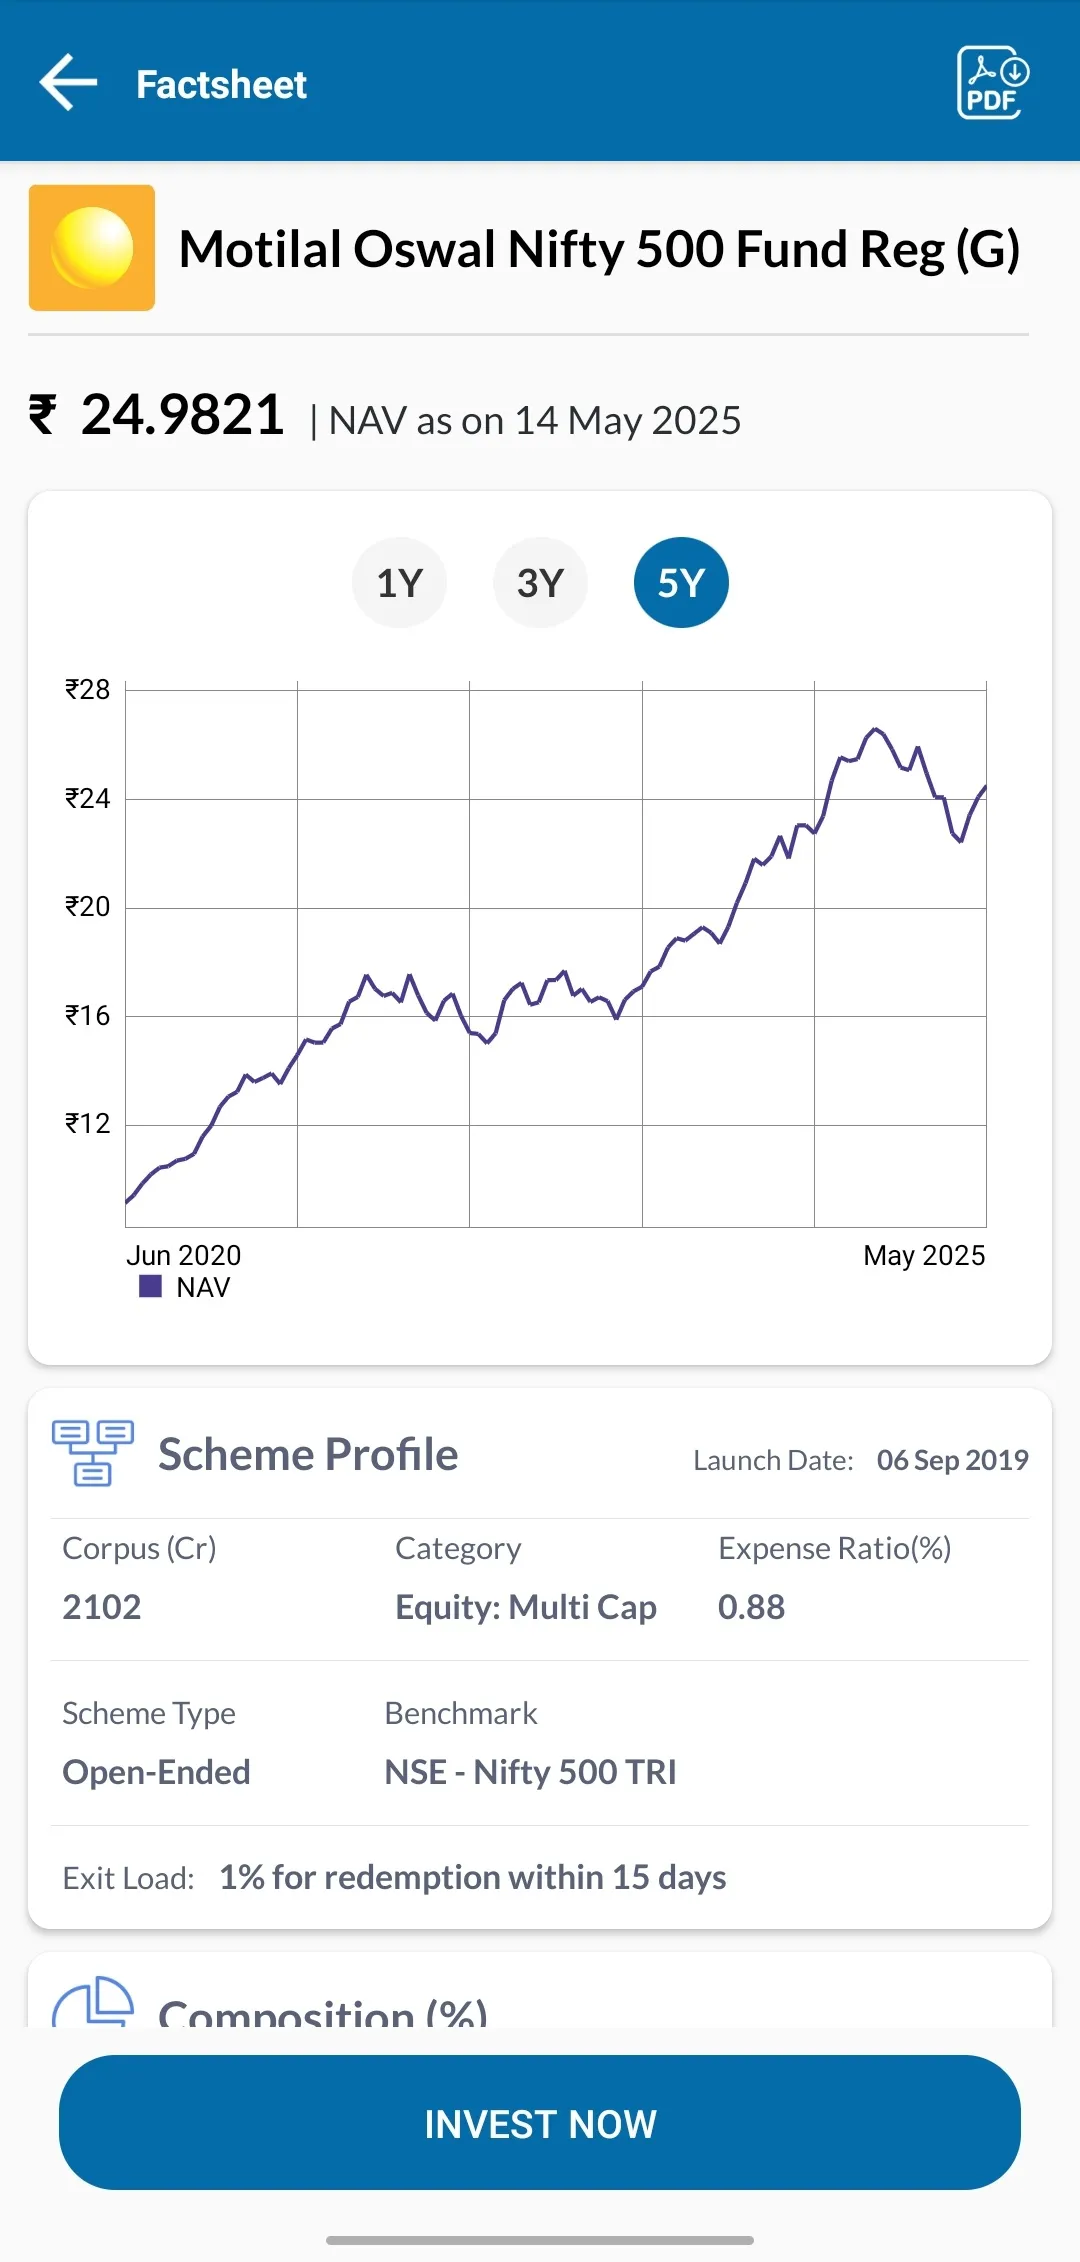Tap the Scheme Profile heading
The image size is (1080, 2262).
pos(308,1454)
